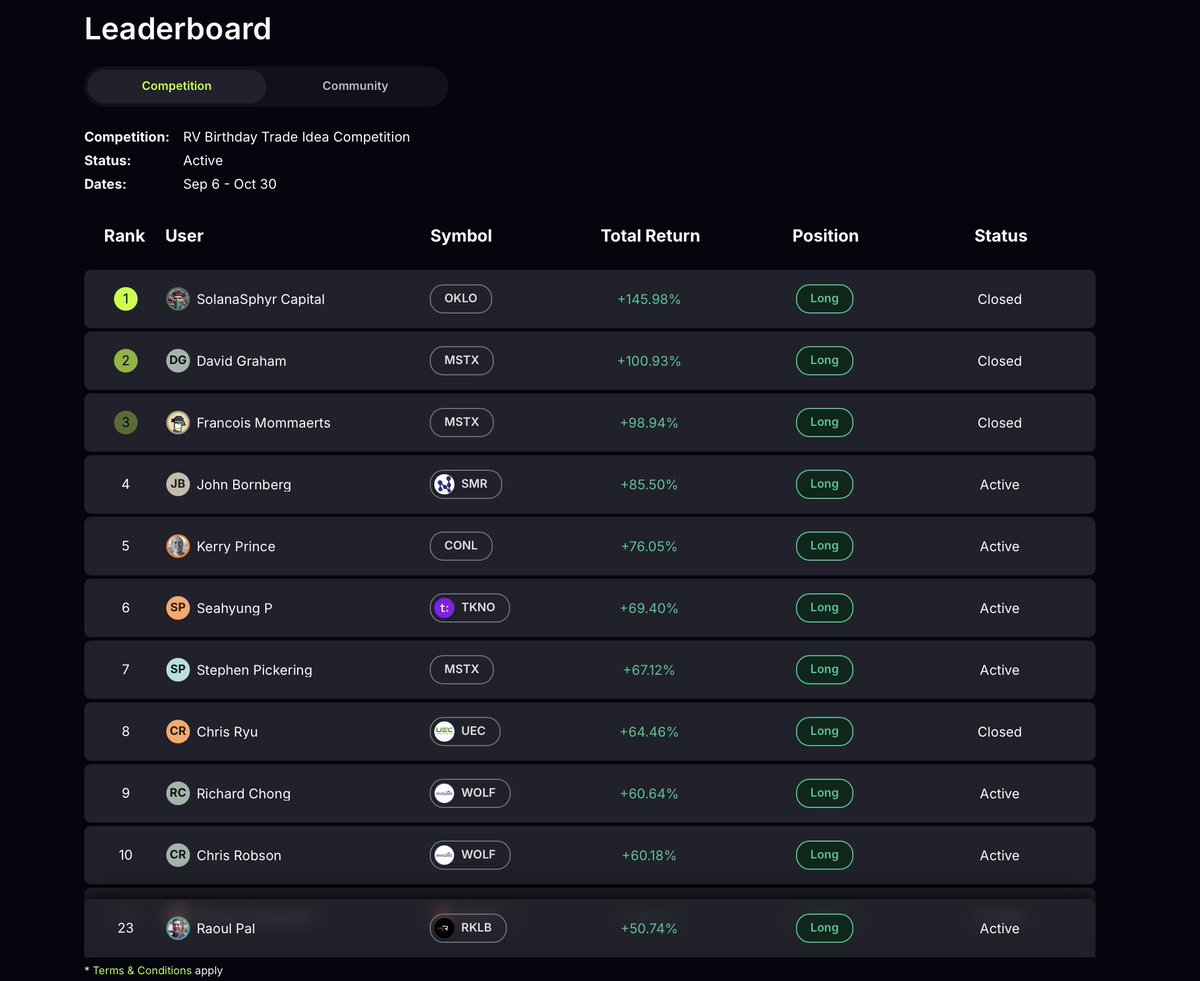Click the +85.50% total return value
1200x981 pixels.
click(649, 485)
